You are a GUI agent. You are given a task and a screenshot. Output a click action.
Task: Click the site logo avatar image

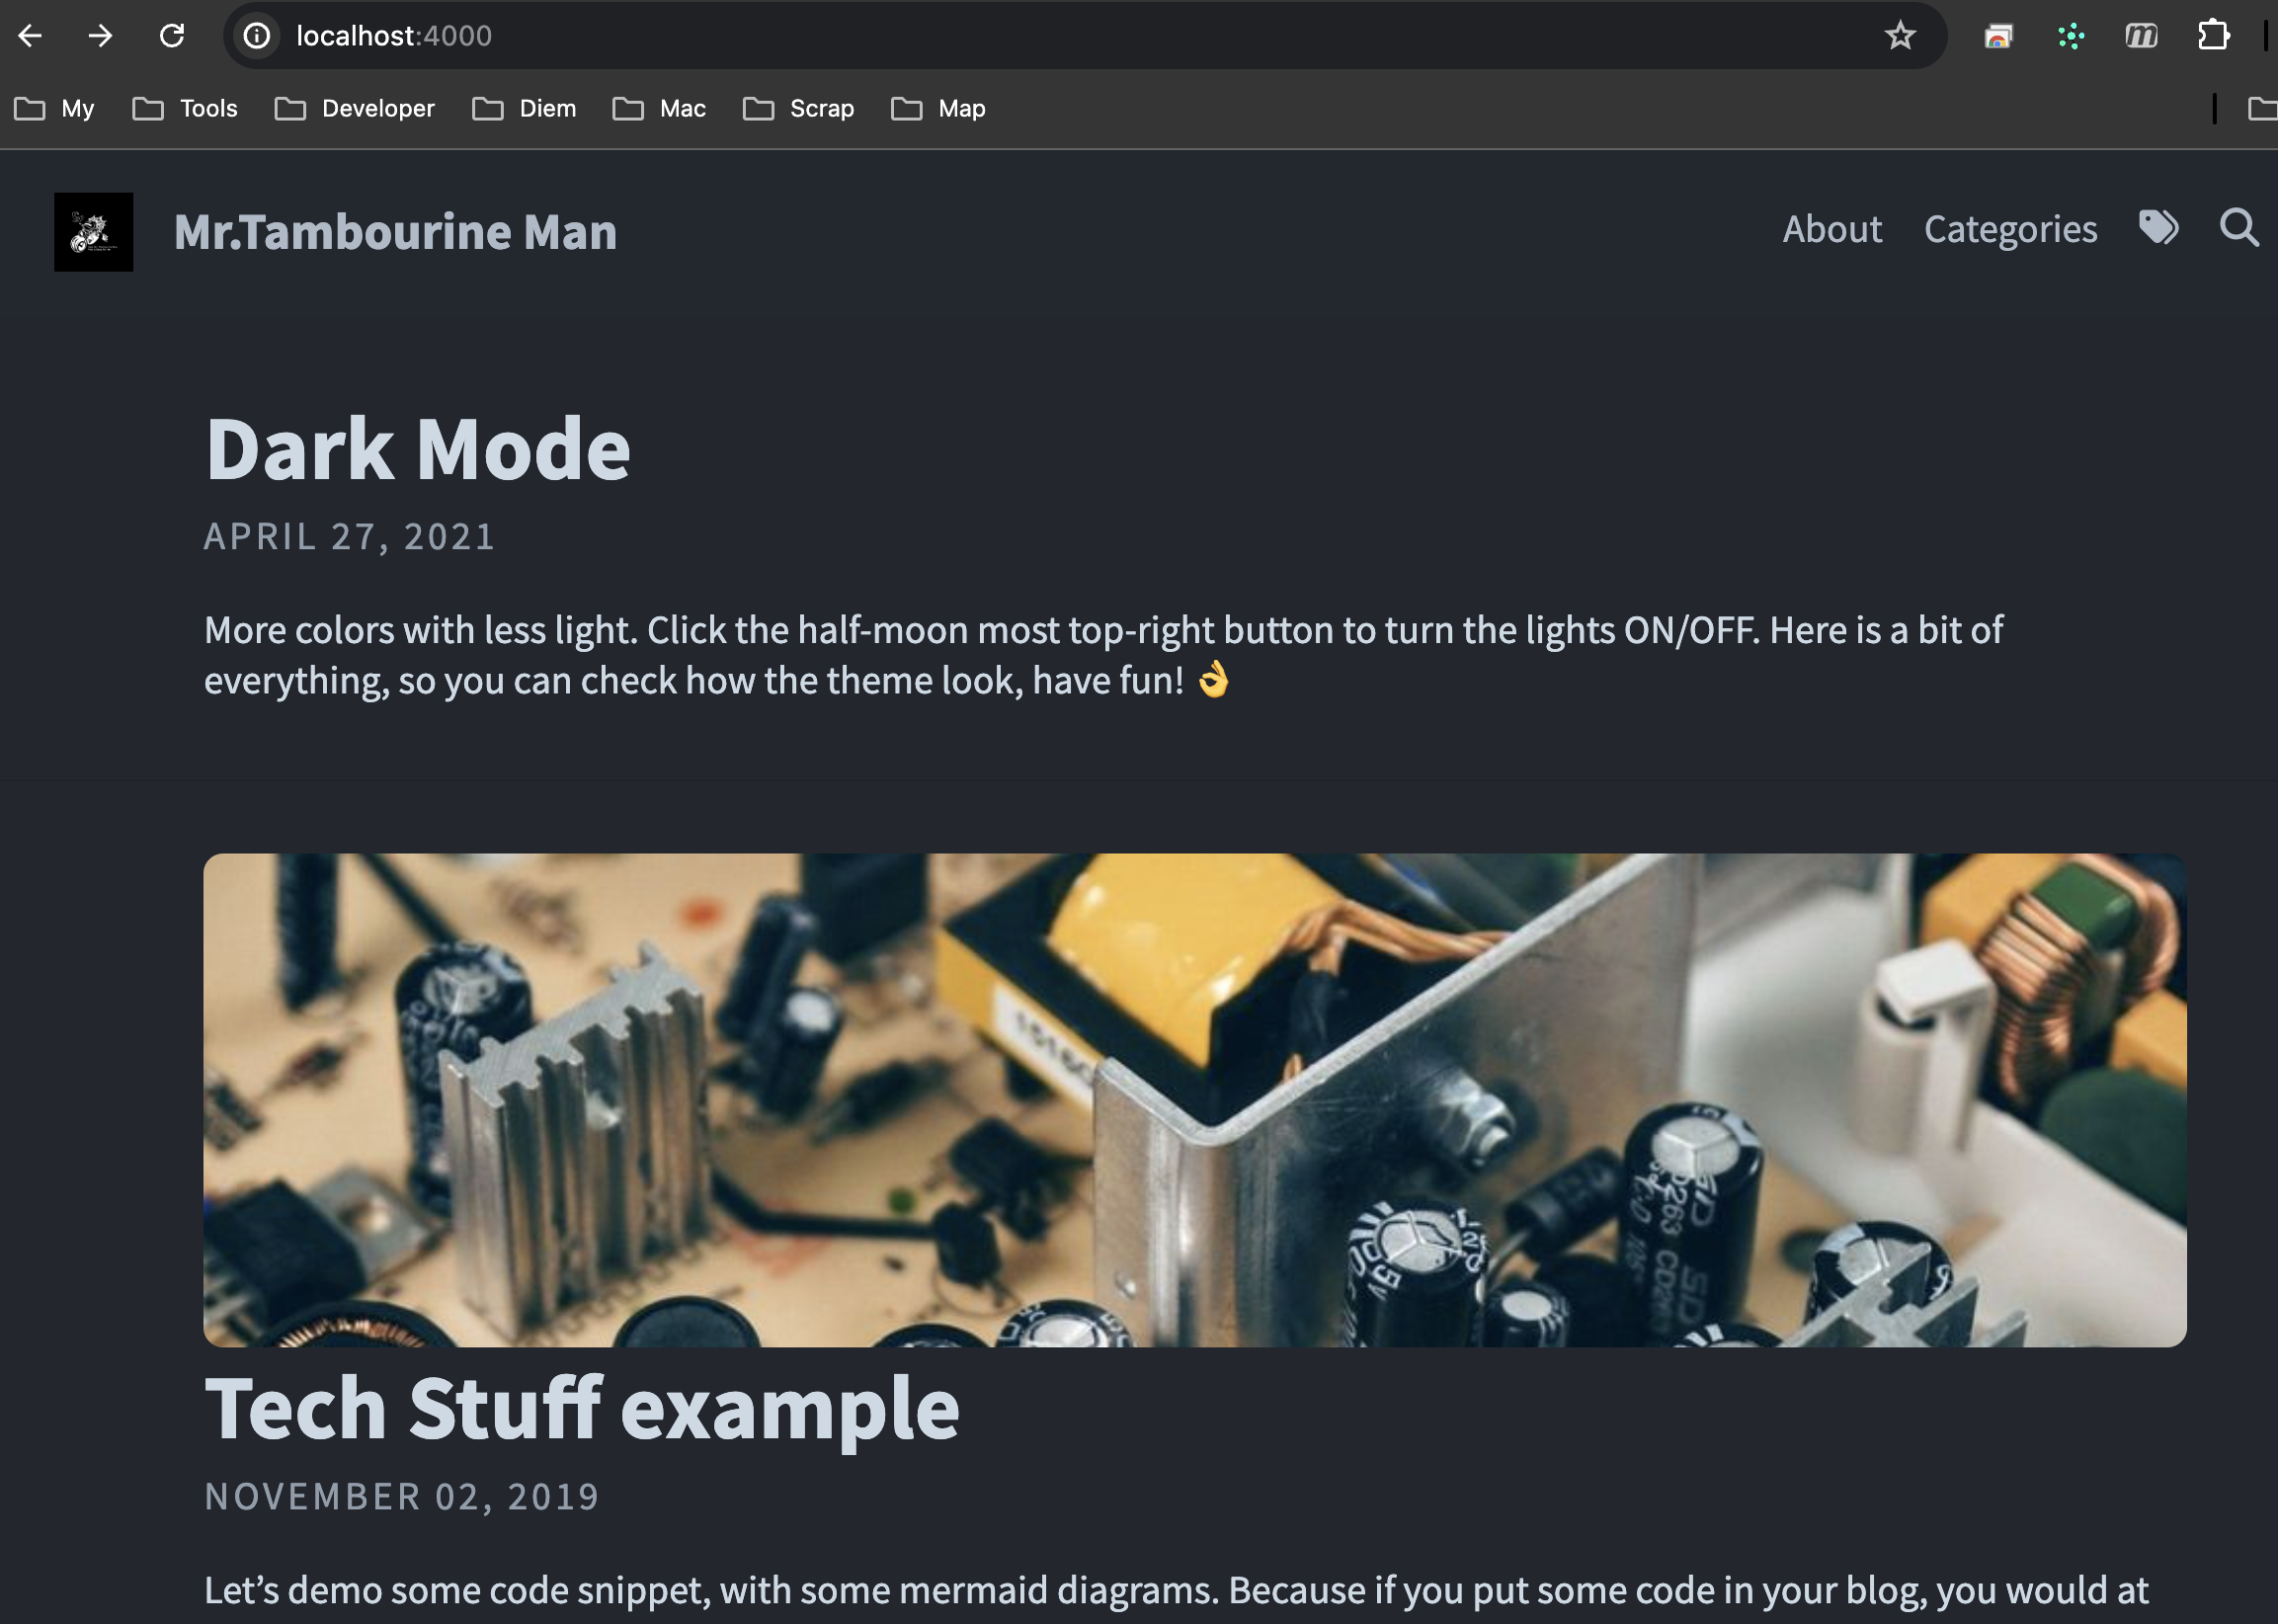coord(93,232)
